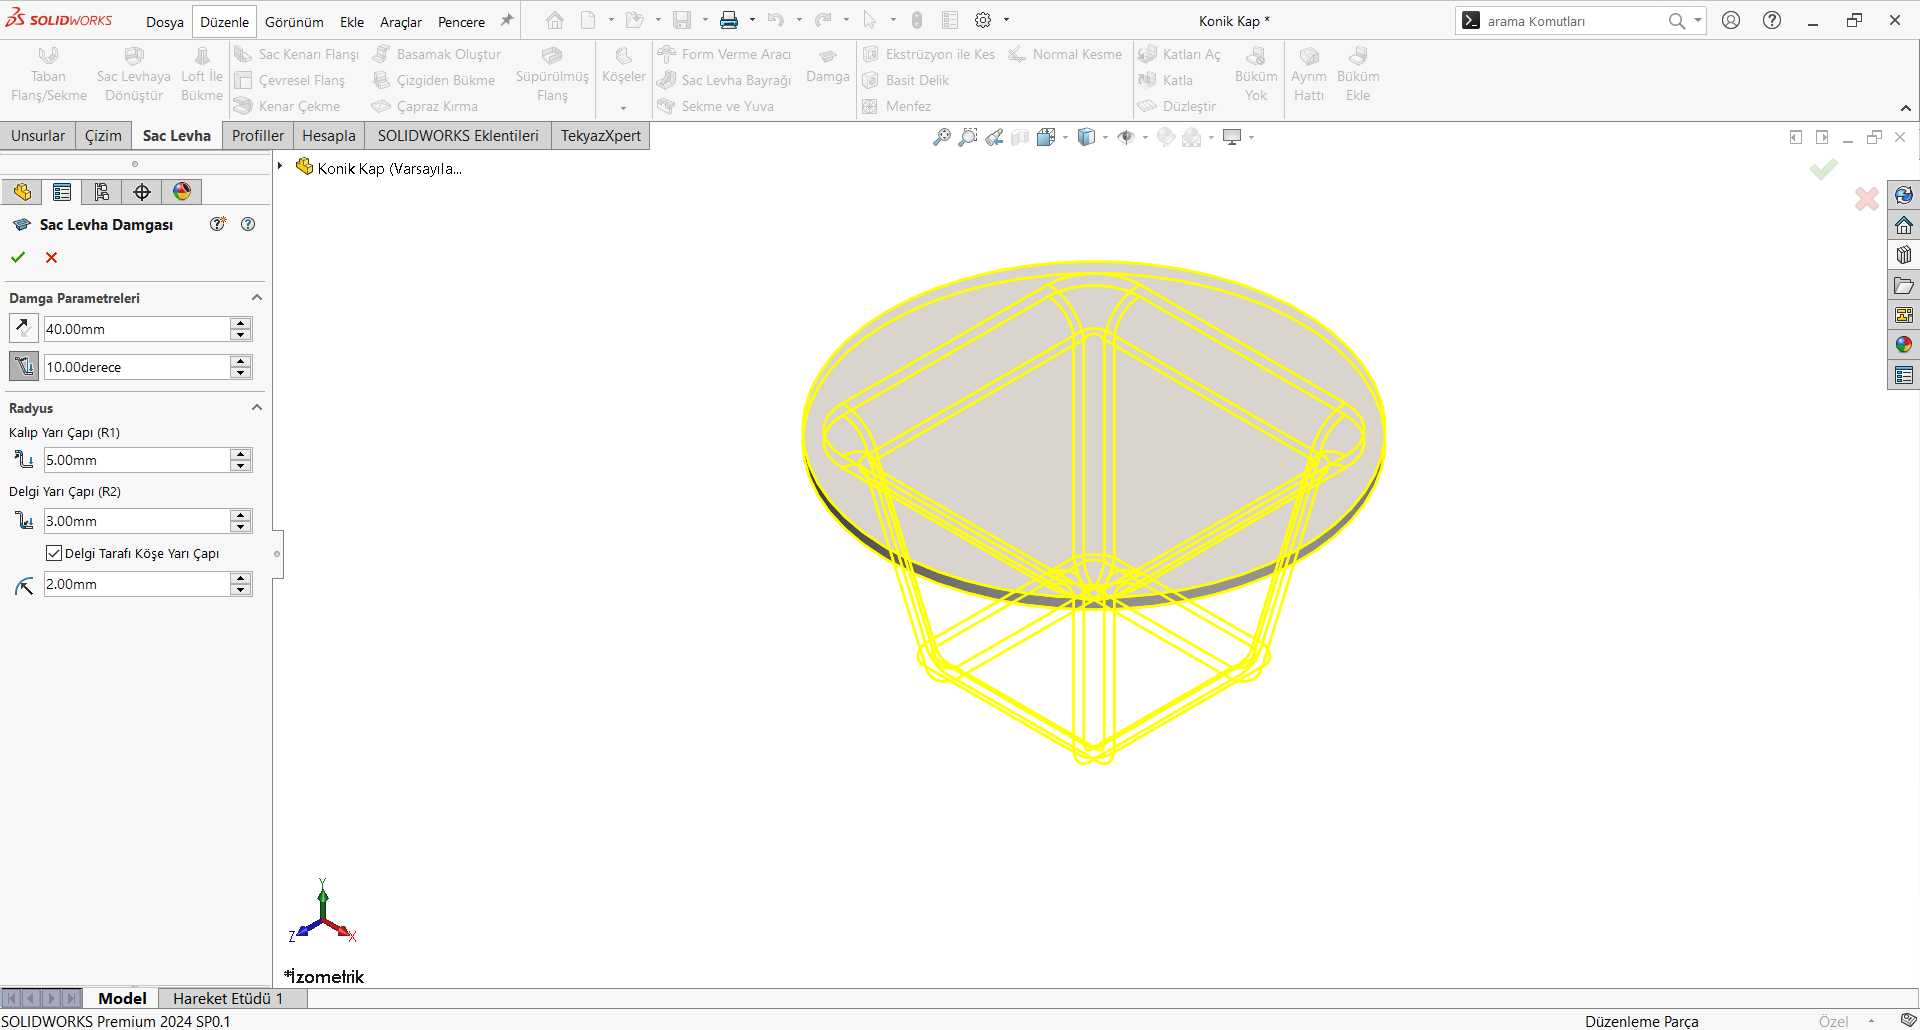Image resolution: width=1920 pixels, height=1030 pixels.
Task: Switch to Hareket Etüdü 1 tab
Action: click(x=228, y=998)
